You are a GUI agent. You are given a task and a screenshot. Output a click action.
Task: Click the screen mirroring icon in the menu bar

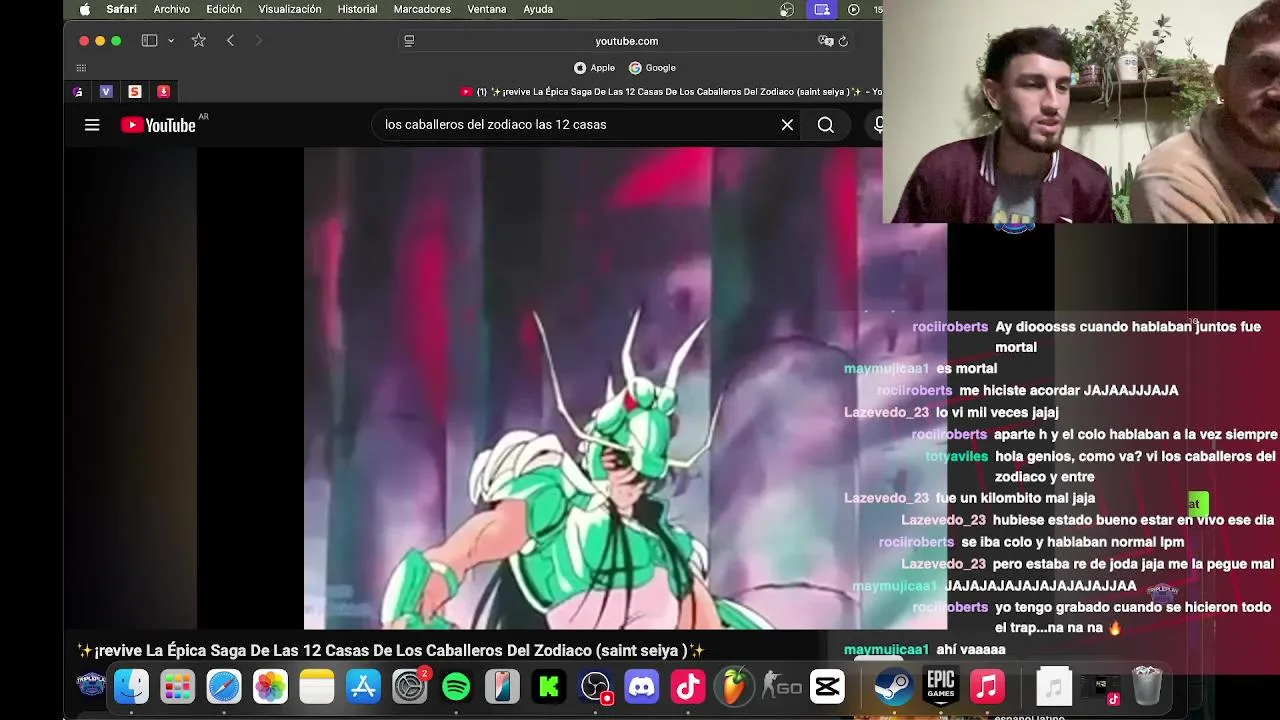click(822, 9)
